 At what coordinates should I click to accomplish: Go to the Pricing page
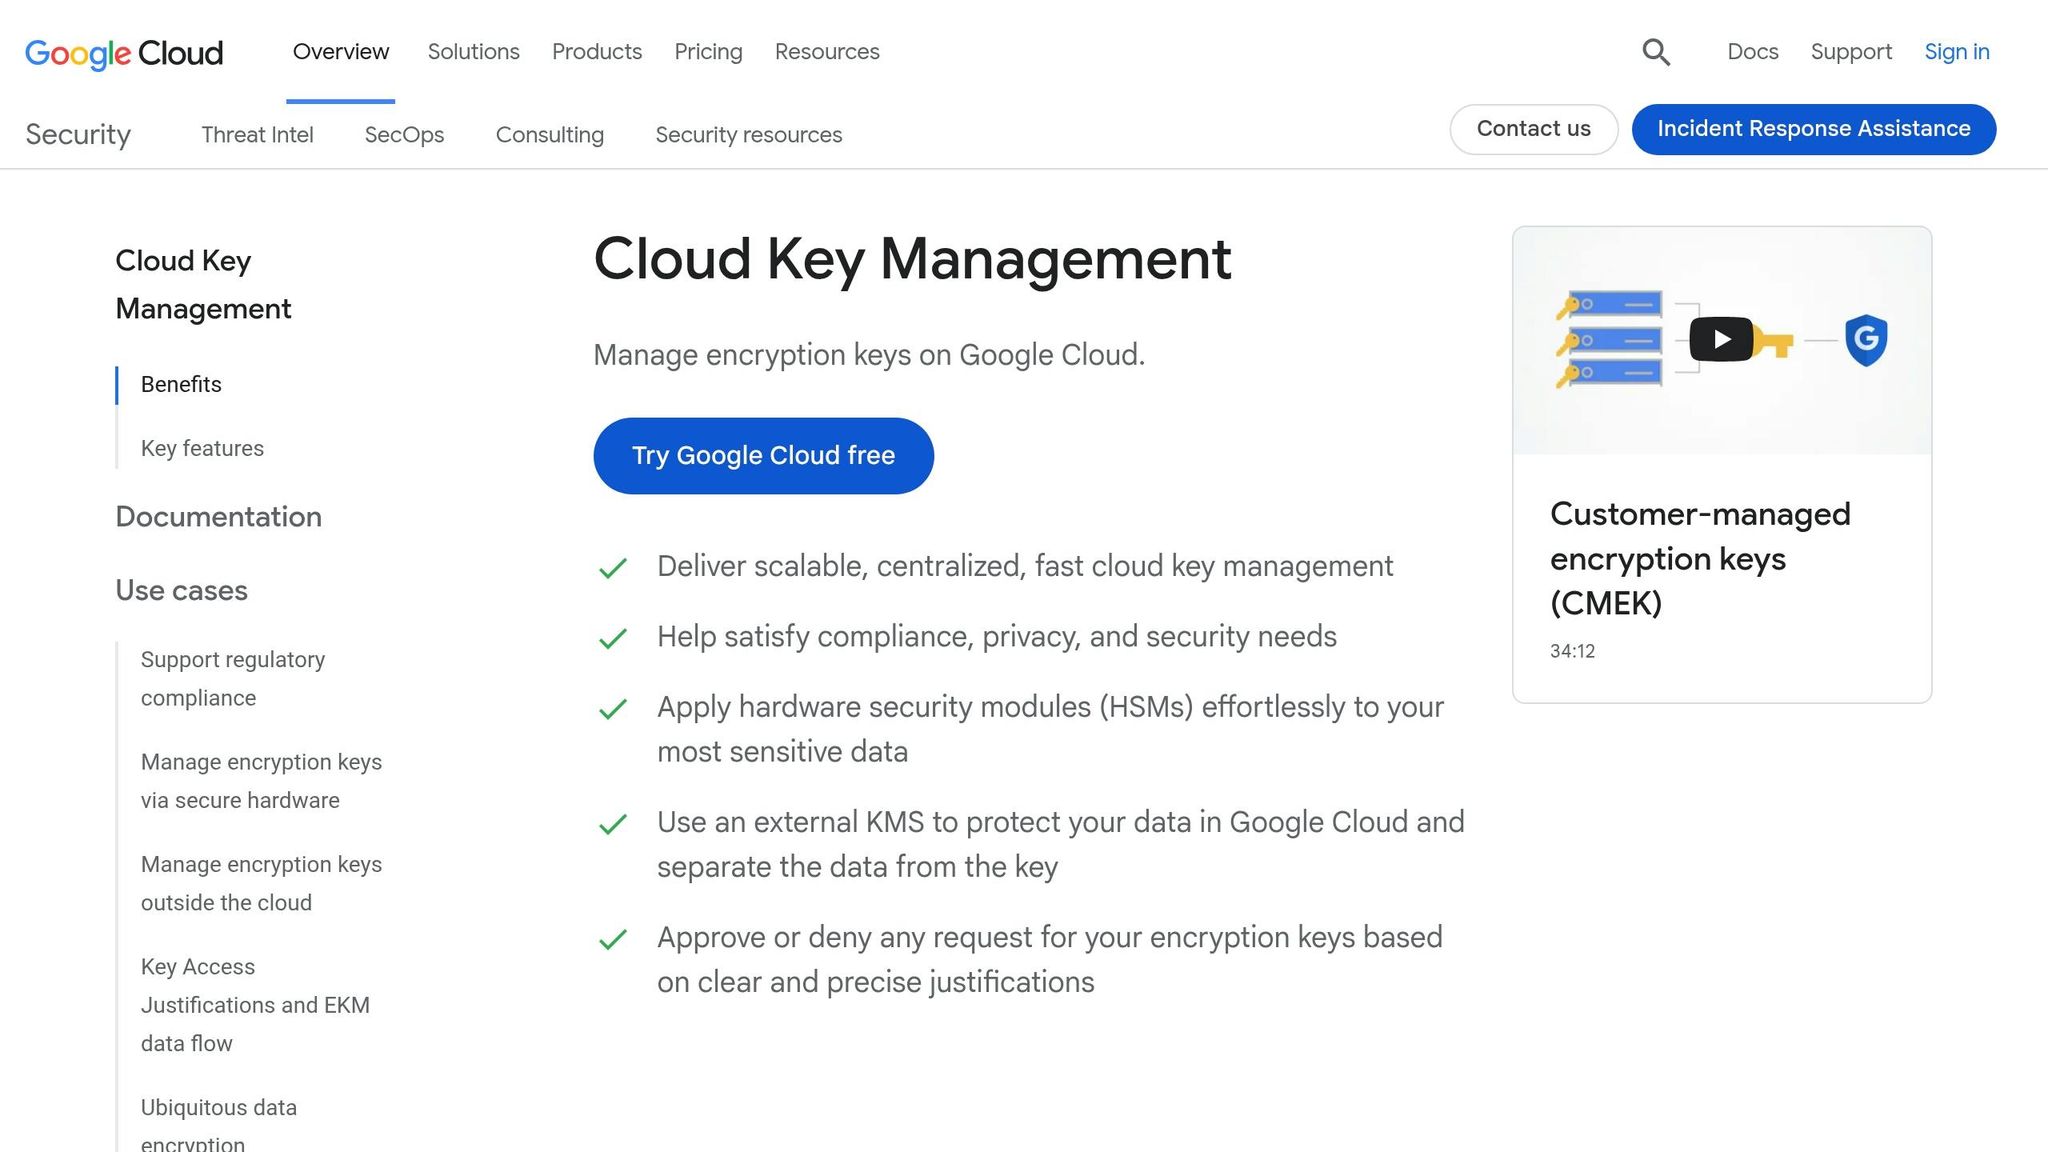[x=708, y=52]
